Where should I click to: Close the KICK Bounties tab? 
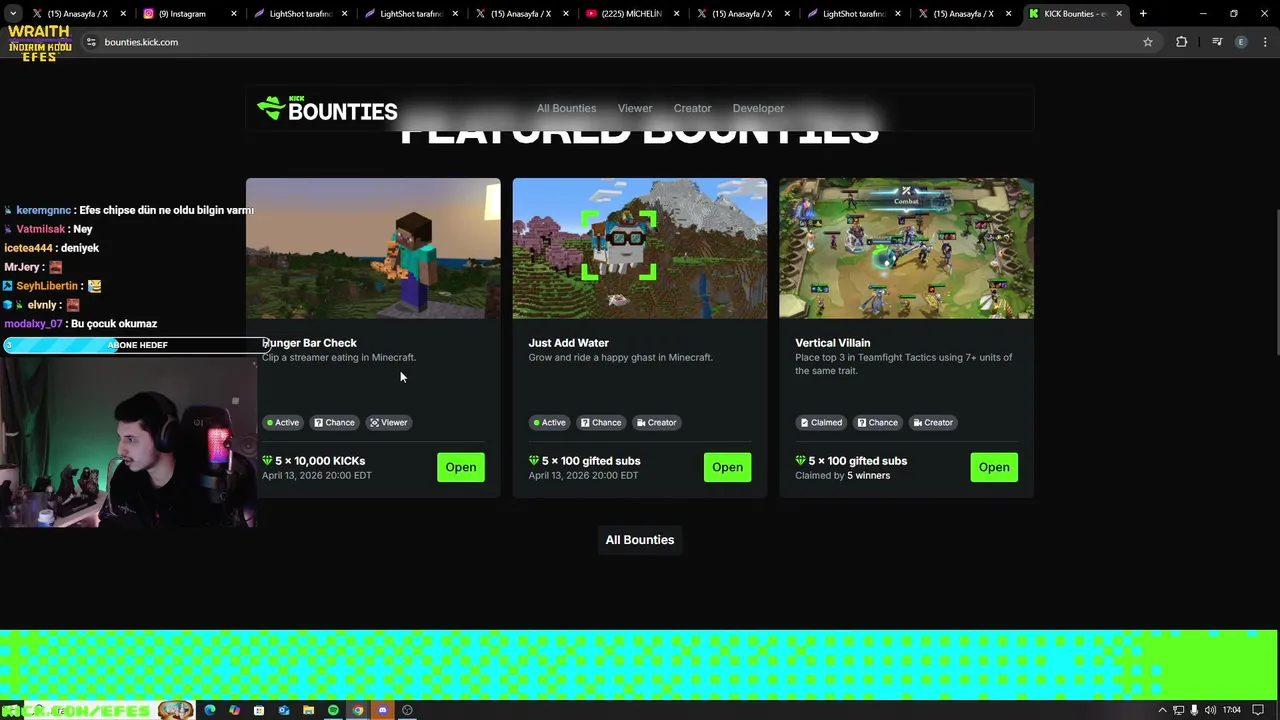[1119, 14]
